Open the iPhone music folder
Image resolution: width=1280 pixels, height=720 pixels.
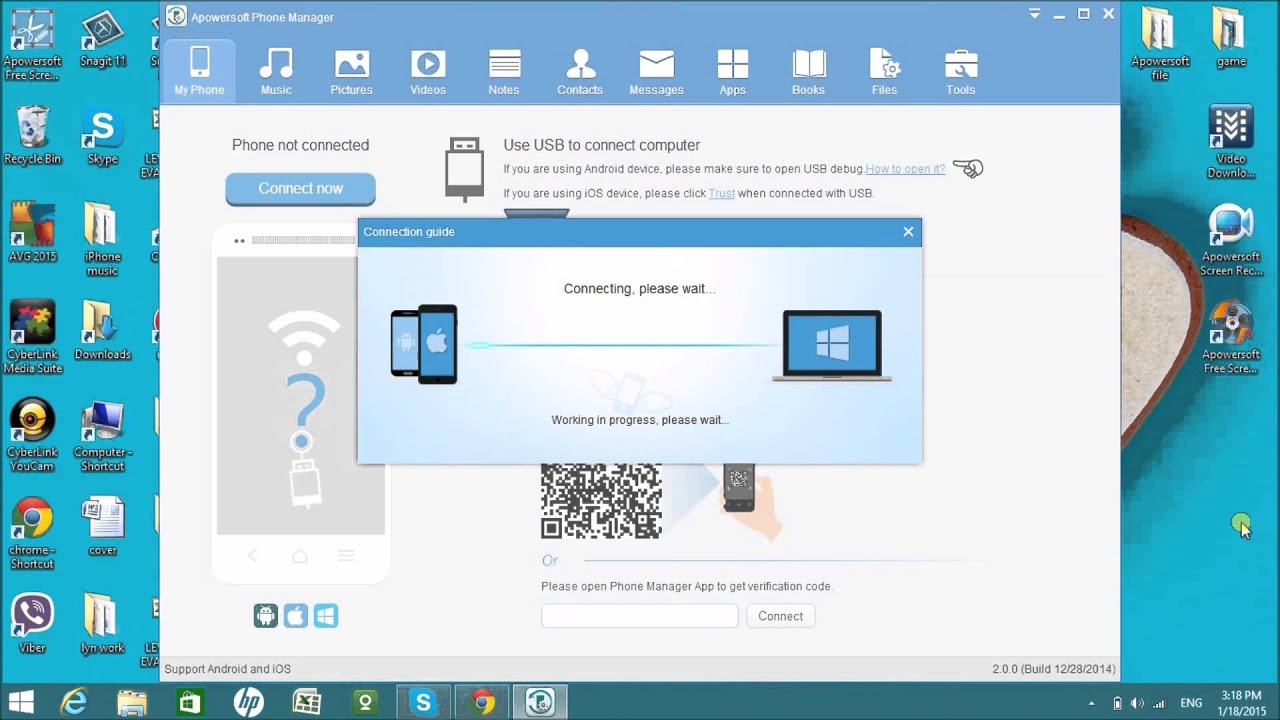click(x=102, y=240)
